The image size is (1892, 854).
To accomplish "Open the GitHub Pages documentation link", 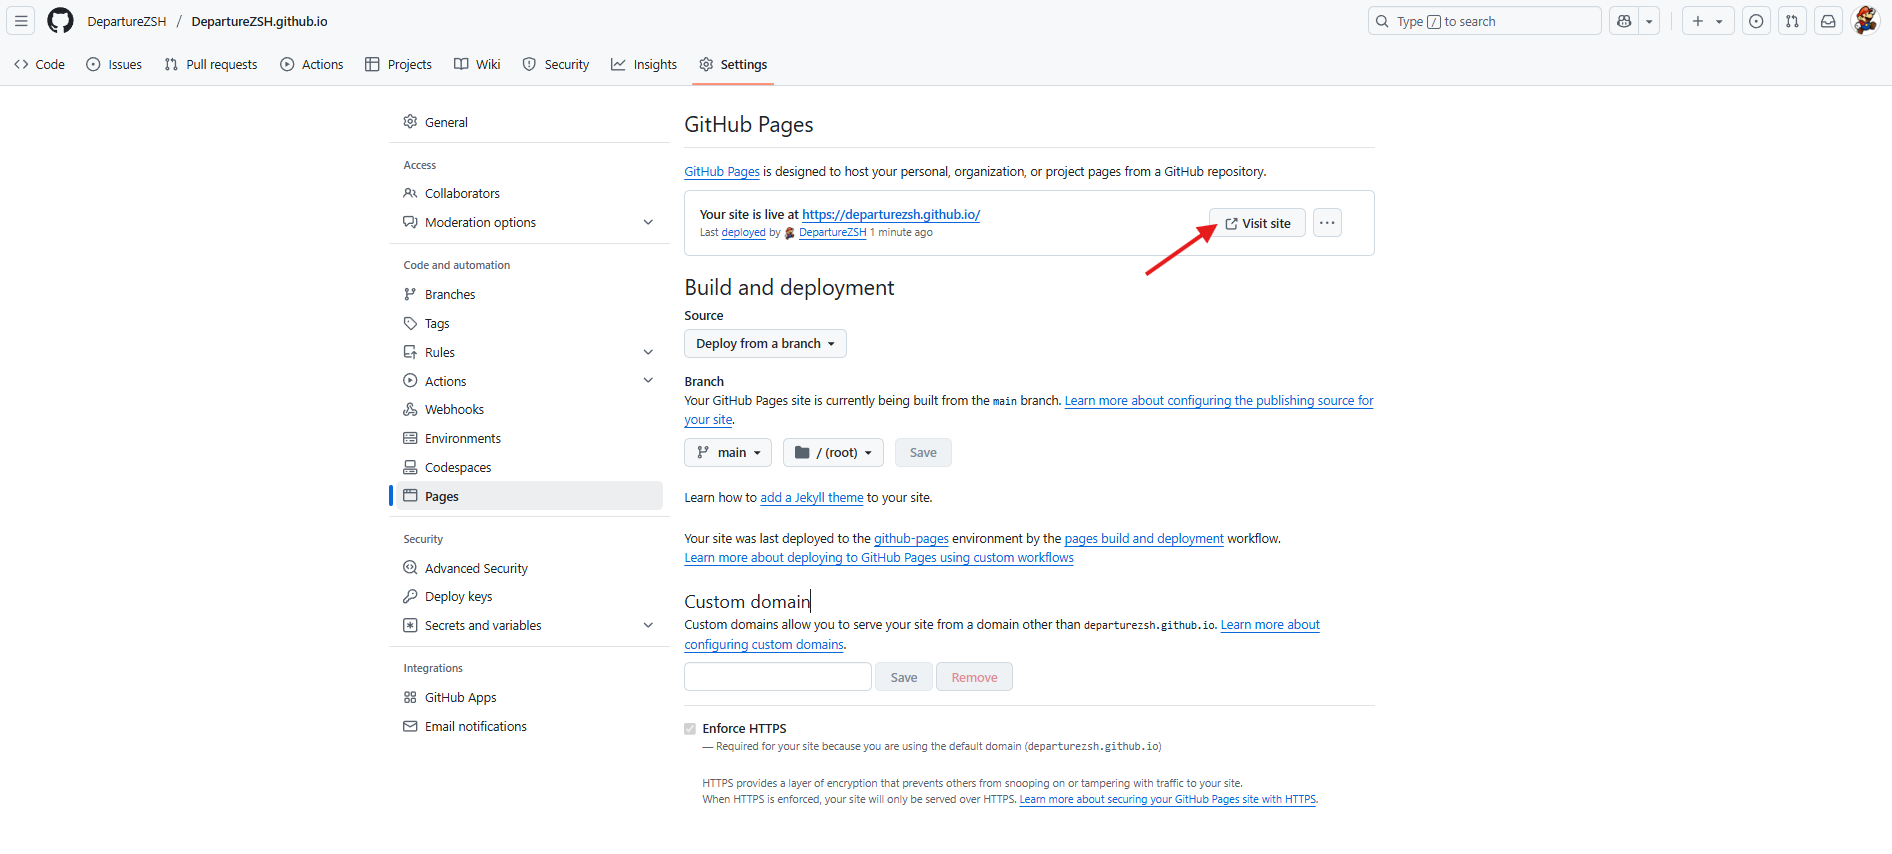I will 722,172.
